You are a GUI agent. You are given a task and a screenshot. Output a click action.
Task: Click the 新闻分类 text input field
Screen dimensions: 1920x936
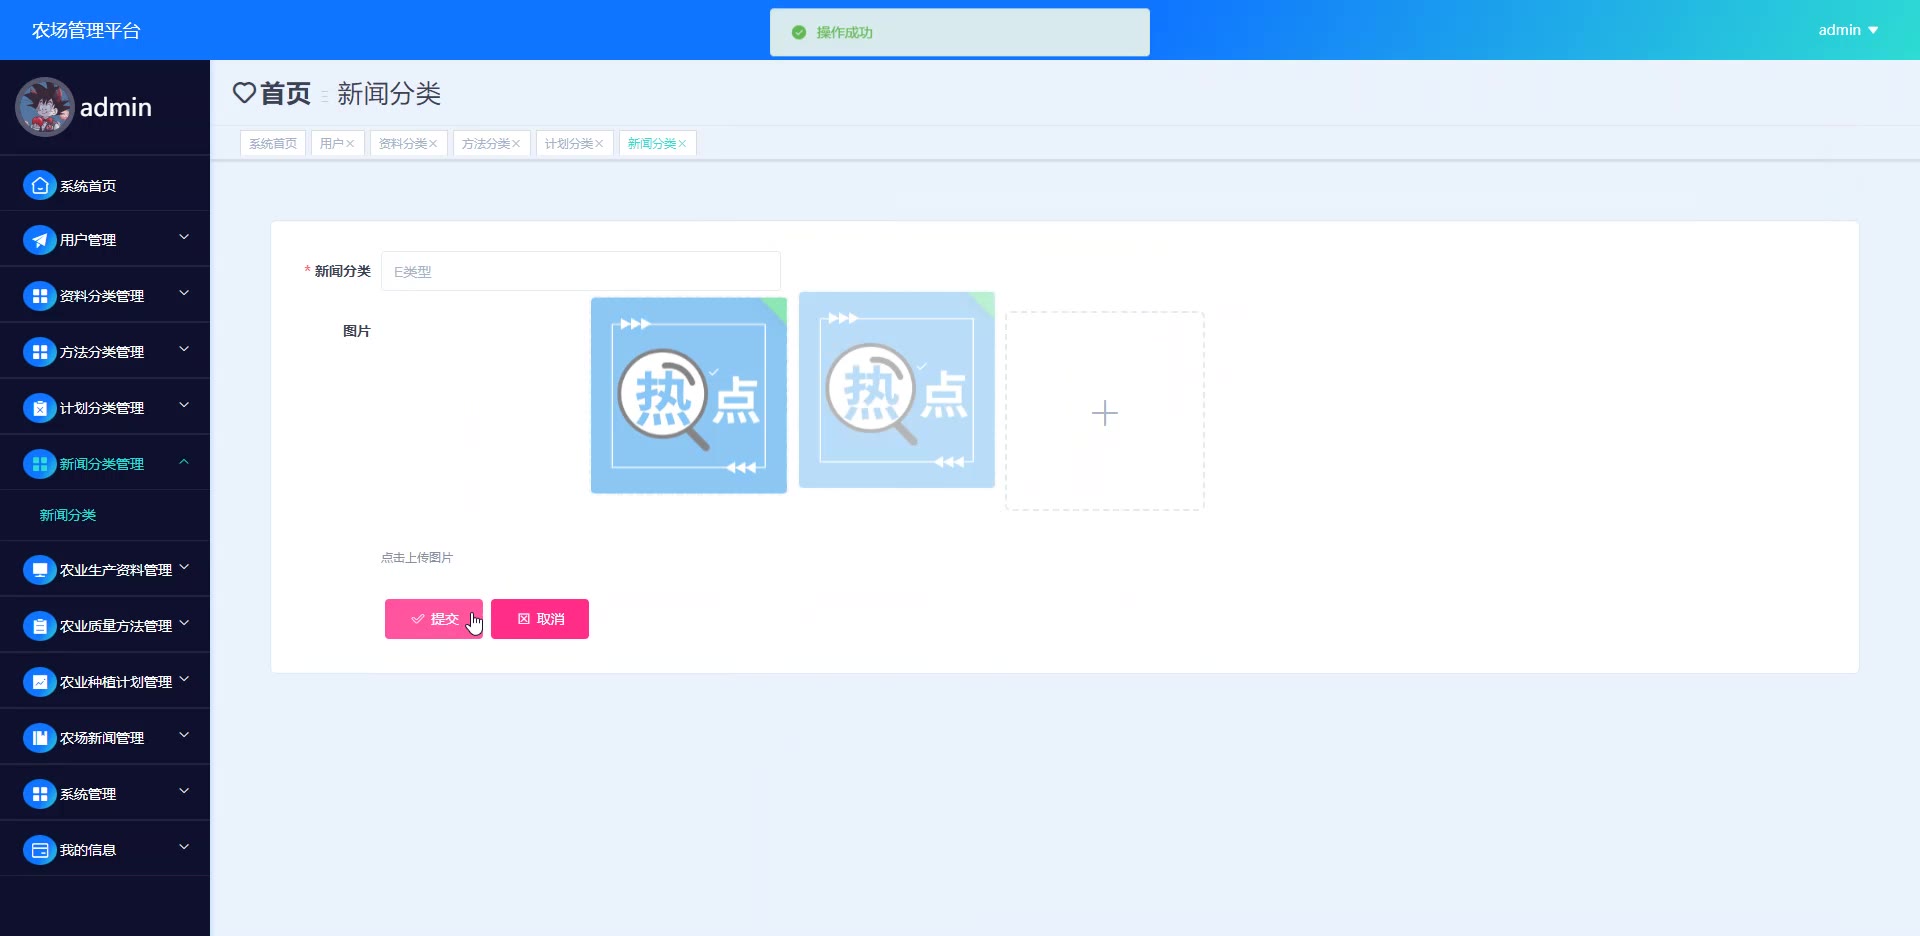pyautogui.click(x=581, y=271)
